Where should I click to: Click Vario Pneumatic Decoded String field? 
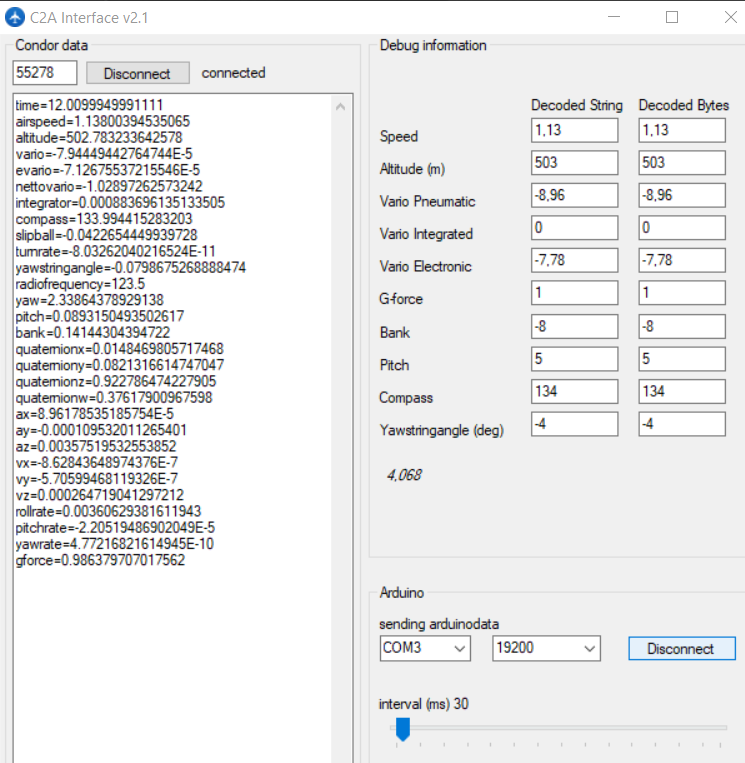(x=575, y=195)
